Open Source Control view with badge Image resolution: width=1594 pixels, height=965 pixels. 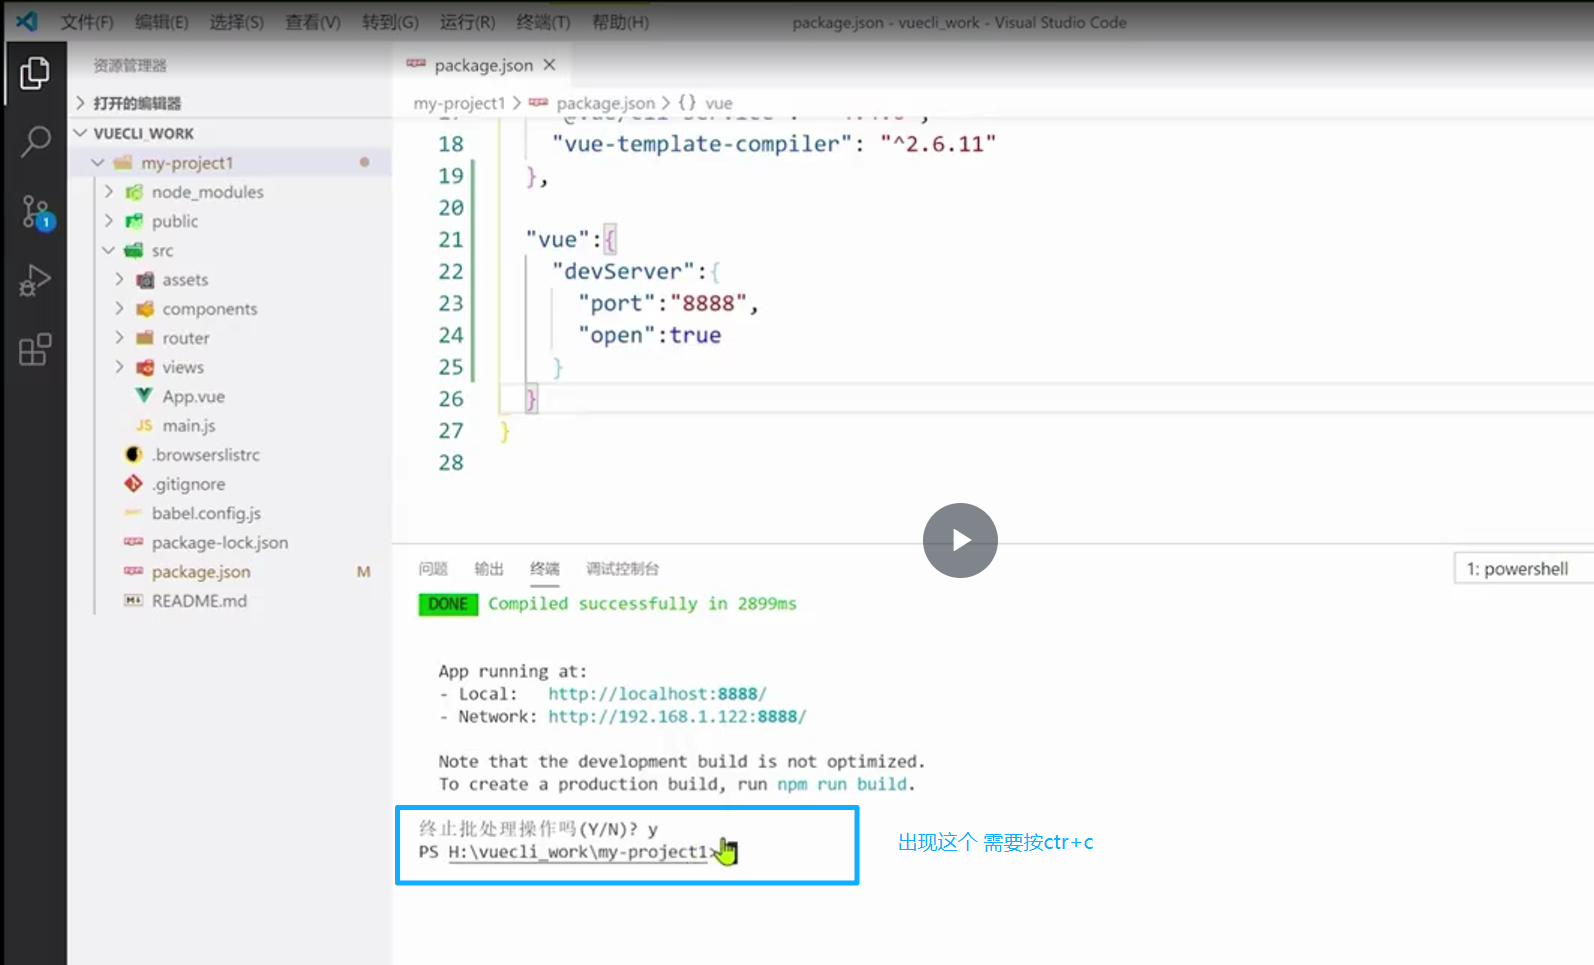(35, 212)
